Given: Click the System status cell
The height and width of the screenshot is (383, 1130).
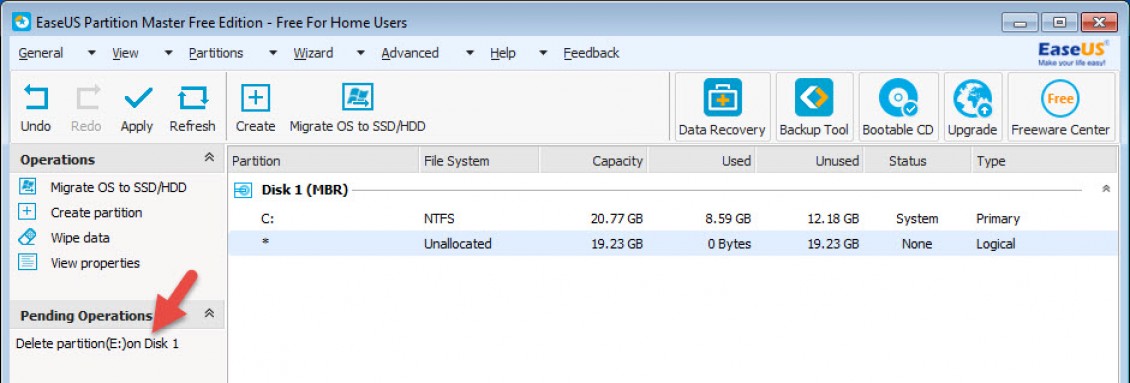Looking at the screenshot, I should (x=917, y=219).
